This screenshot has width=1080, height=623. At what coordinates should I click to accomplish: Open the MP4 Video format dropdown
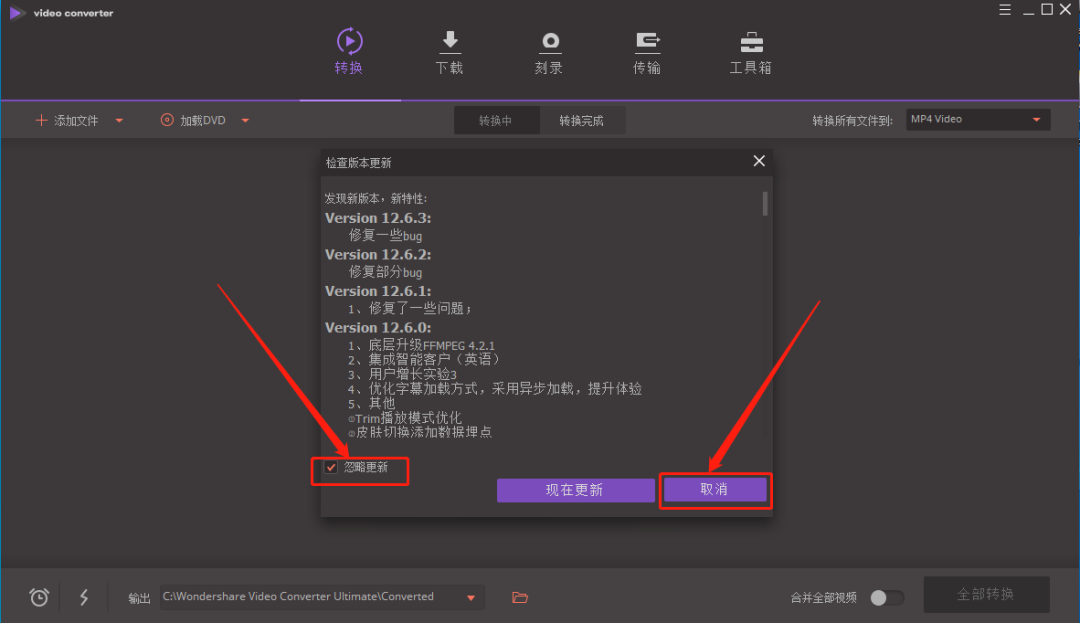[x=978, y=120]
